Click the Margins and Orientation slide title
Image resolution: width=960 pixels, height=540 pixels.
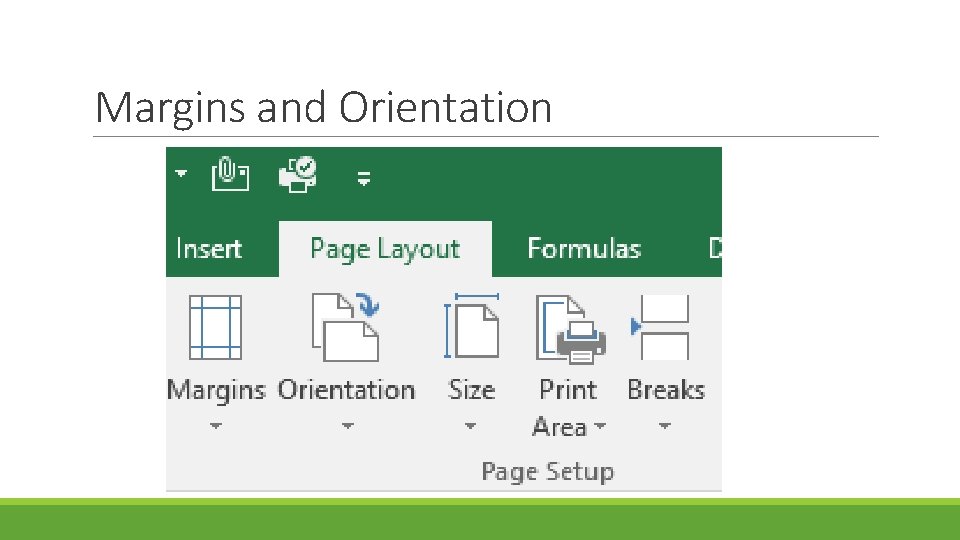click(324, 108)
